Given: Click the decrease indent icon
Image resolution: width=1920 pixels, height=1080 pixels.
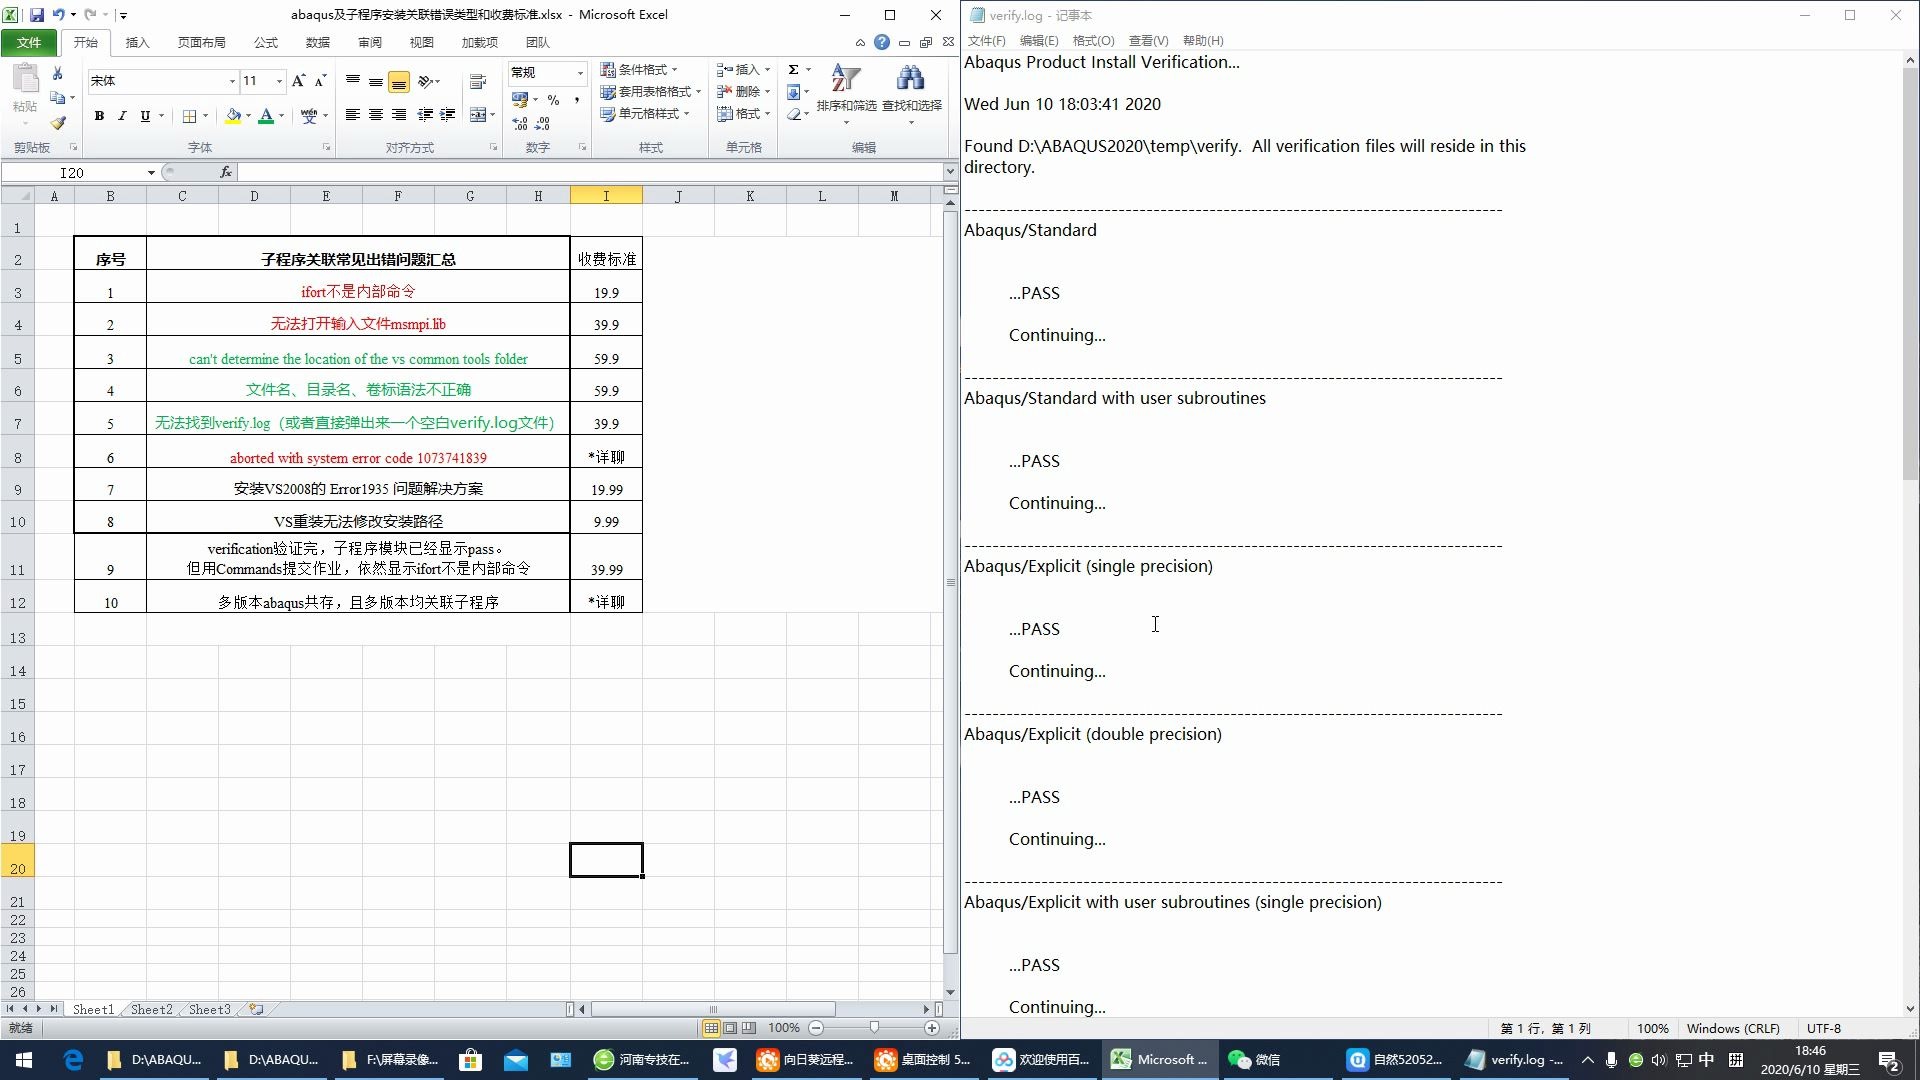Looking at the screenshot, I should (x=425, y=115).
